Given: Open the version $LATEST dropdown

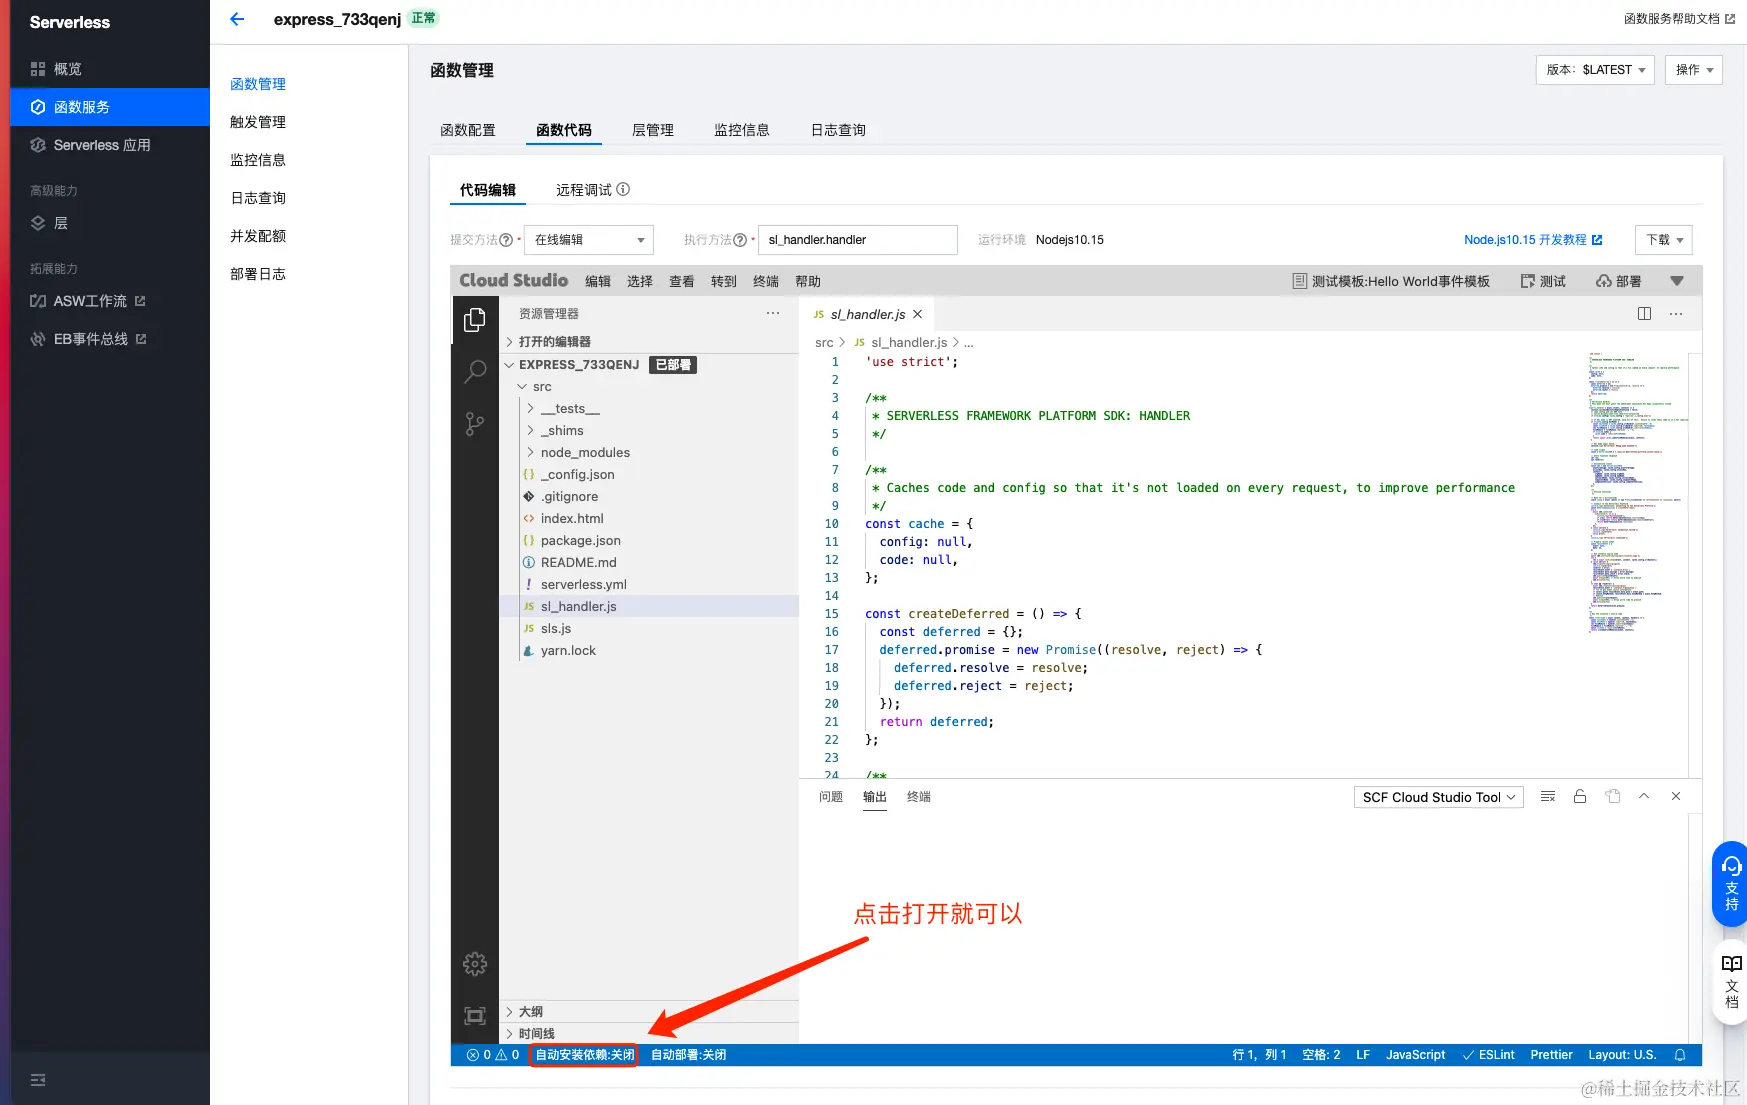Looking at the screenshot, I should tap(1595, 70).
